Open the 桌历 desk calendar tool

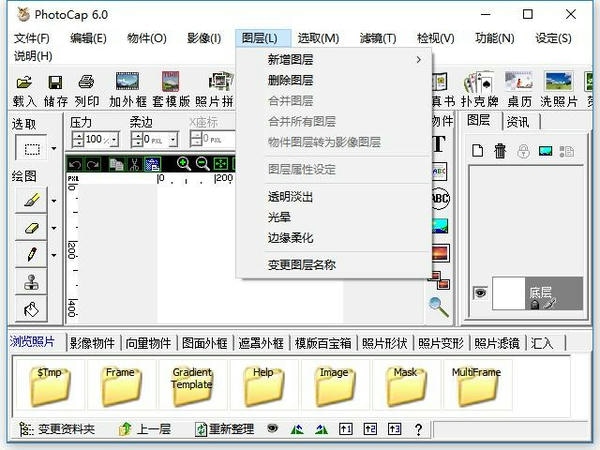tap(518, 82)
